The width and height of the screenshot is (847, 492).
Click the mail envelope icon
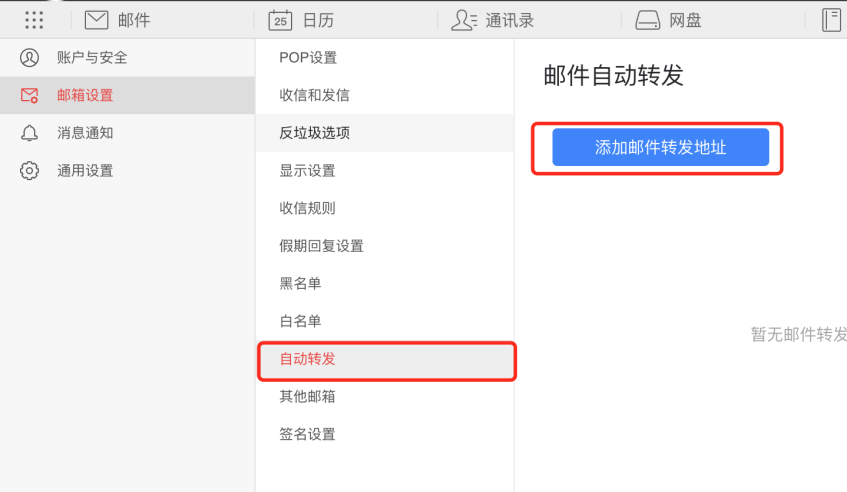point(97,20)
